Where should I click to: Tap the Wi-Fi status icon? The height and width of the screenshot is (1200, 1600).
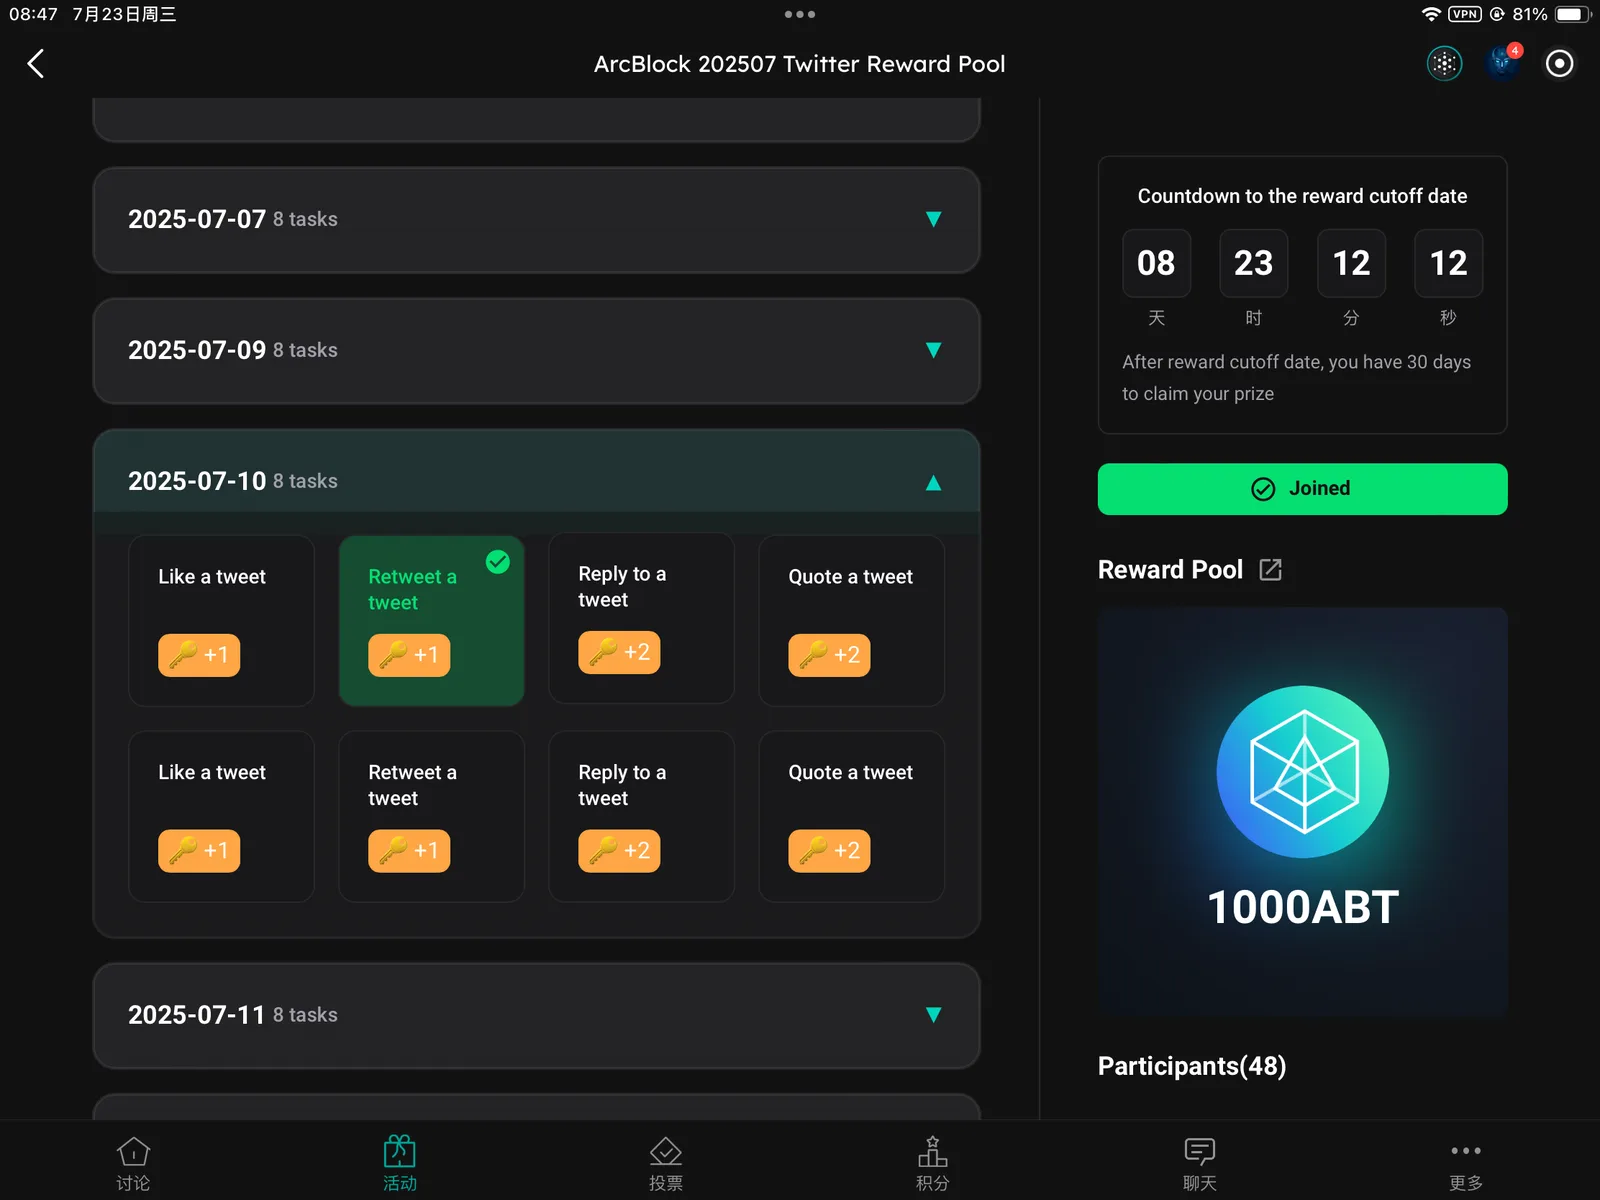tap(1431, 14)
